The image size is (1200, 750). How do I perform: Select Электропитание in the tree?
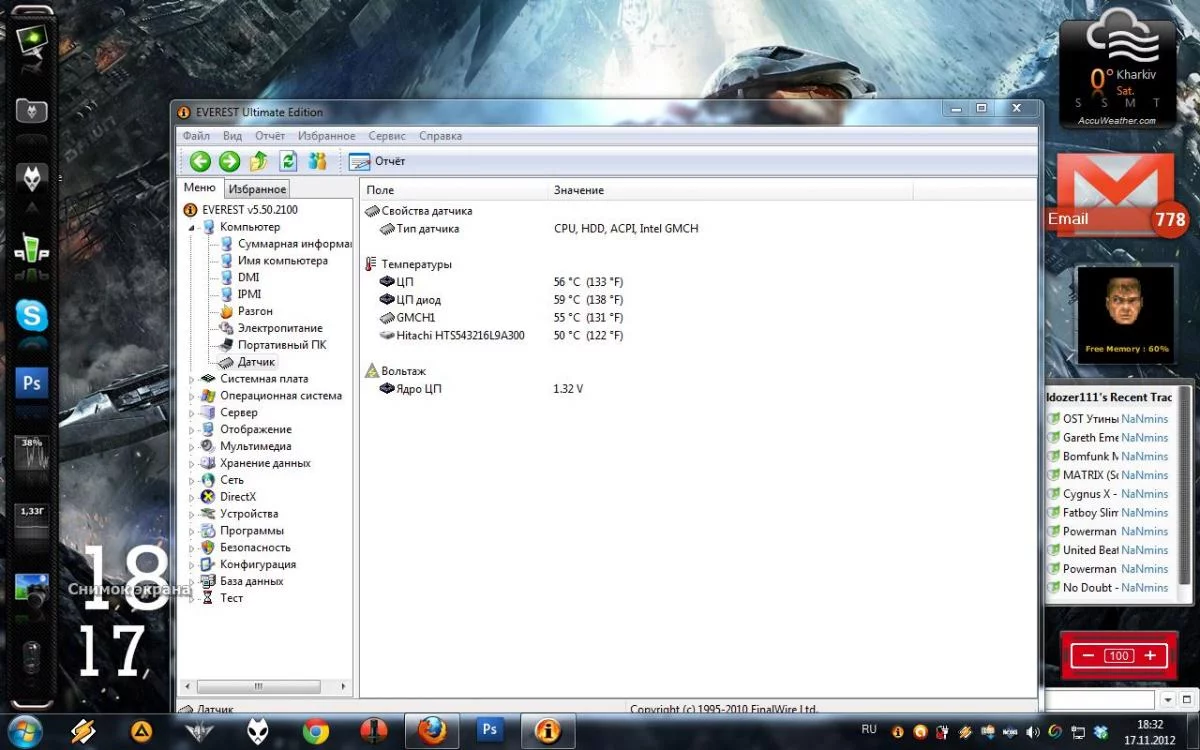[x=279, y=328]
